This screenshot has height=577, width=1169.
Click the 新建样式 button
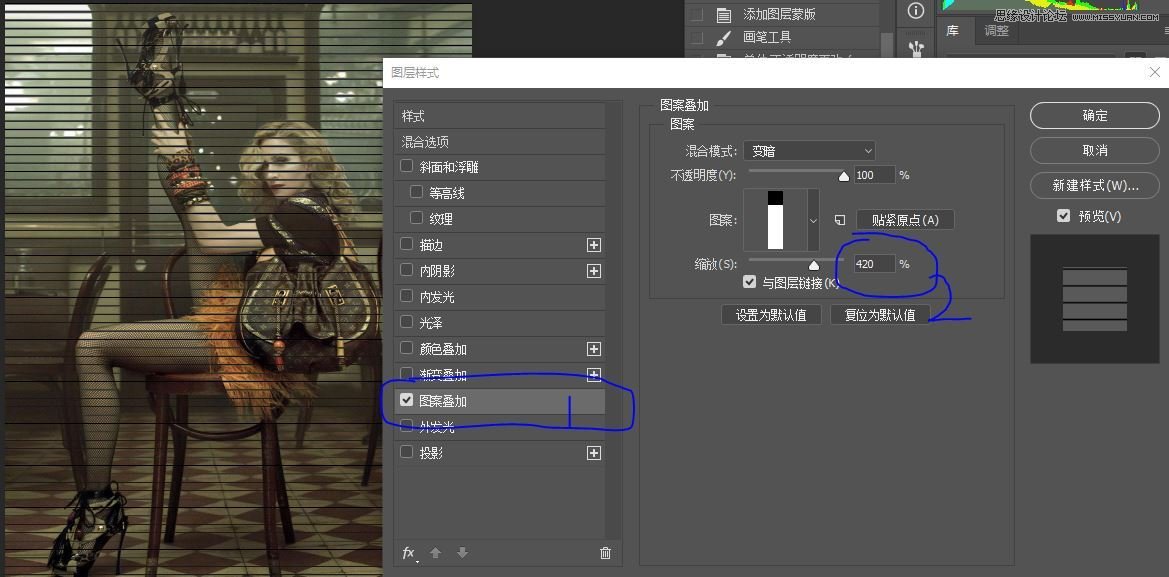pos(1094,186)
